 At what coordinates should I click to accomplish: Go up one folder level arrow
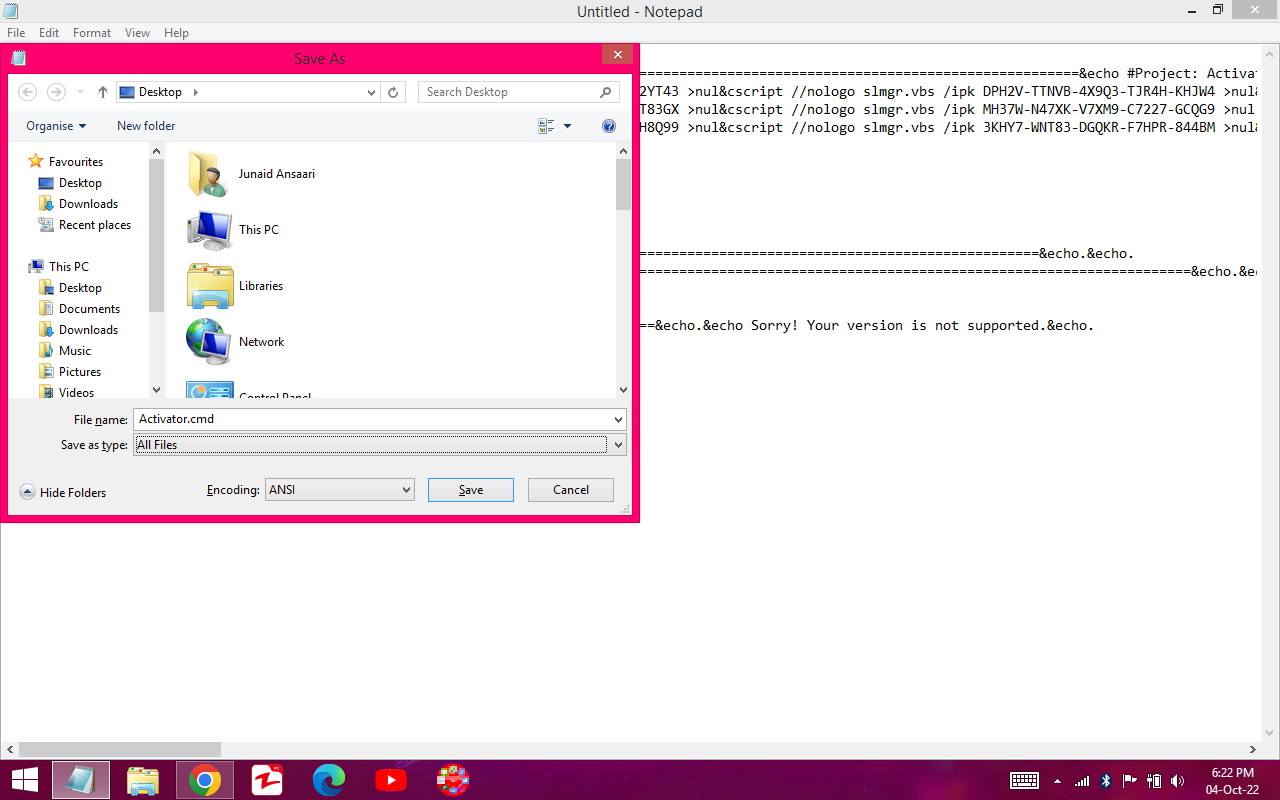pyautogui.click(x=102, y=92)
